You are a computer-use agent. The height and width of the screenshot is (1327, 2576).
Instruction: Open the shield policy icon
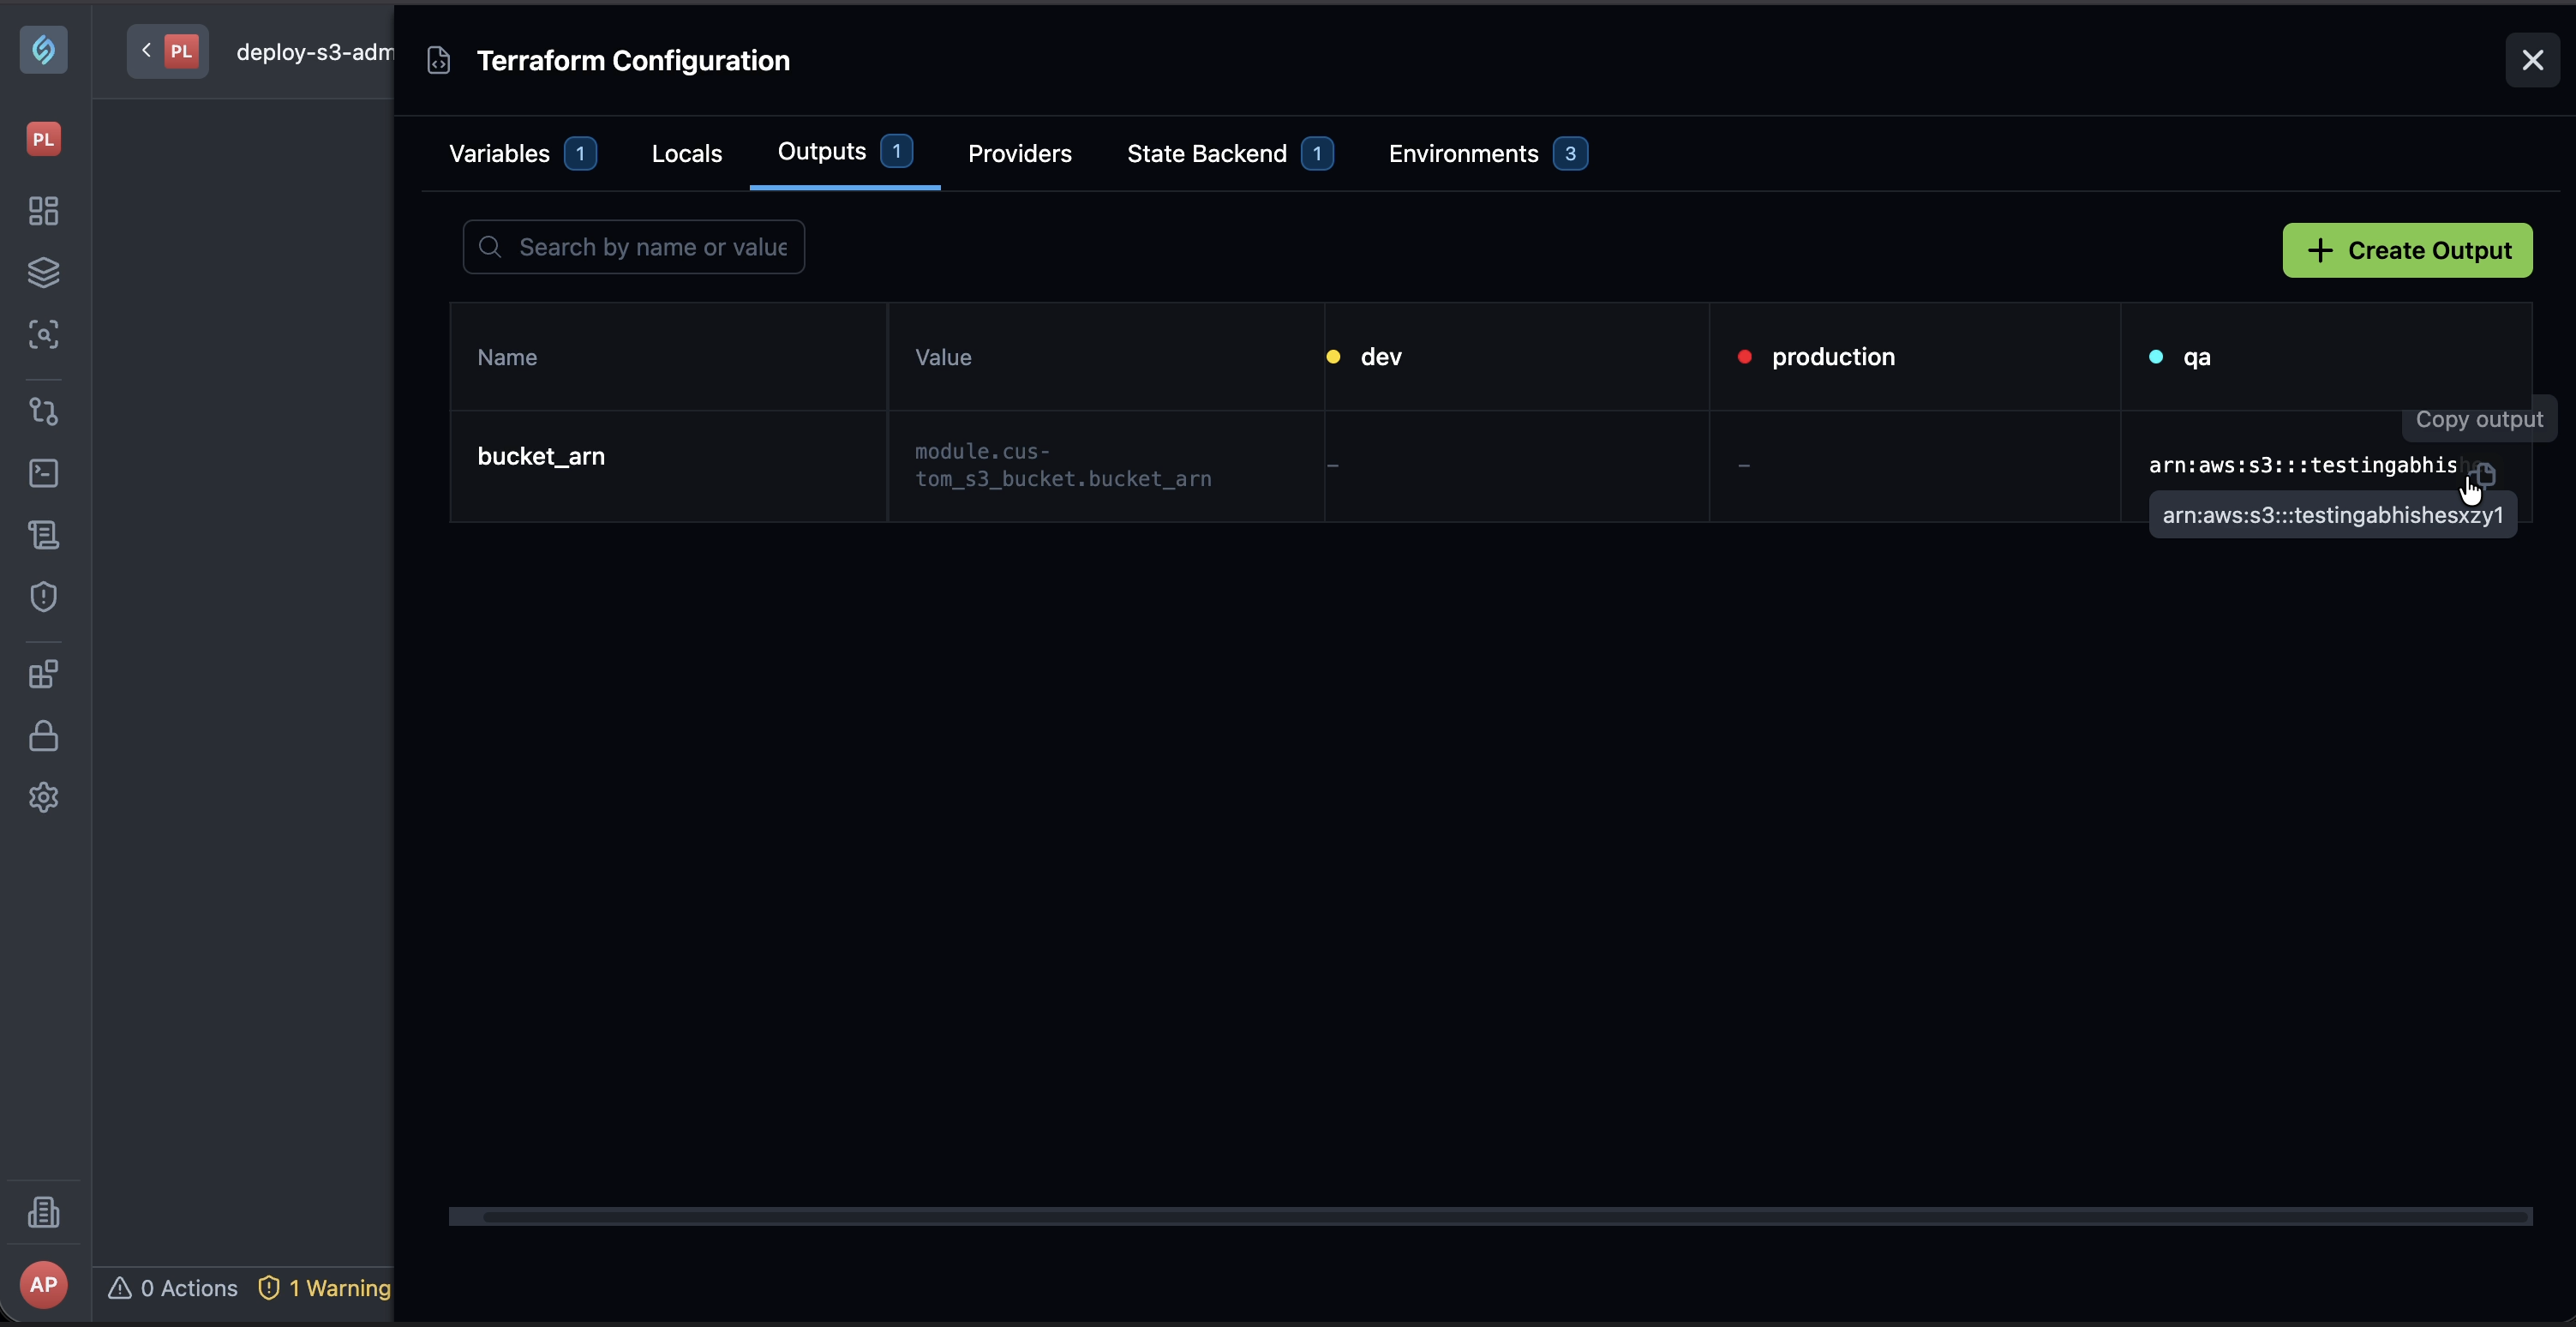[43, 597]
